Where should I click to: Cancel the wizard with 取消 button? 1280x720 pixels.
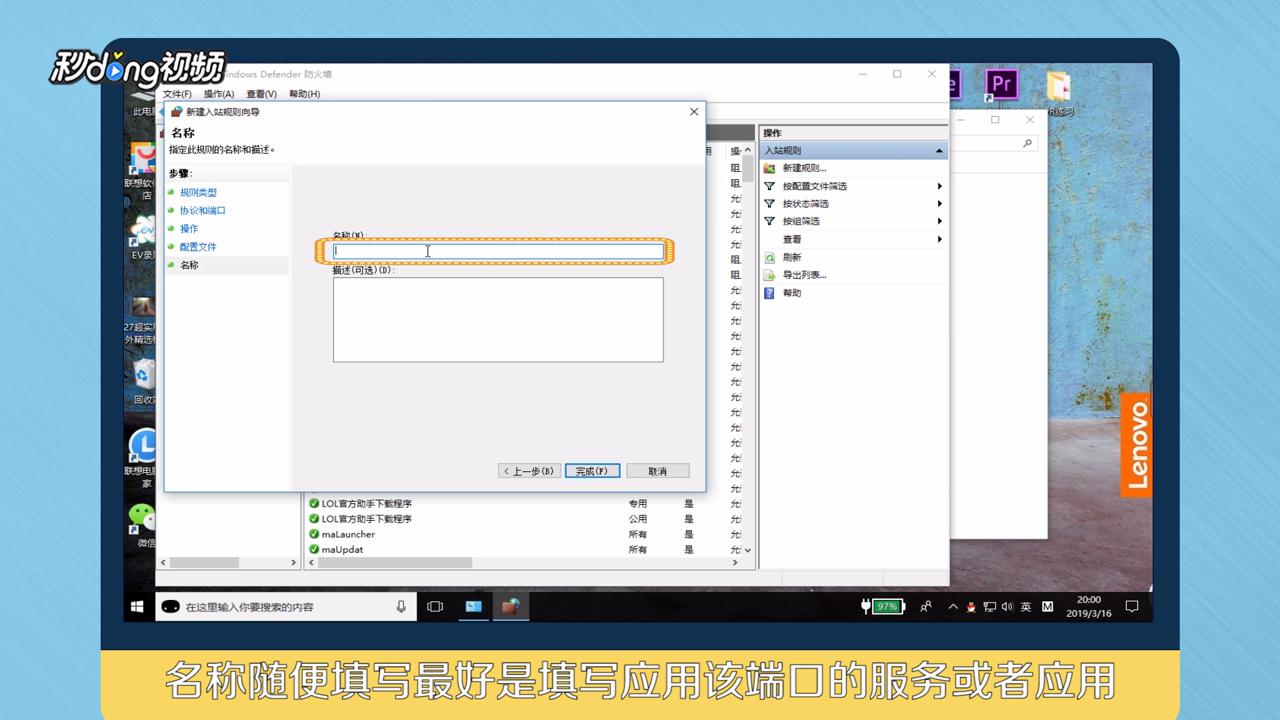pos(657,471)
